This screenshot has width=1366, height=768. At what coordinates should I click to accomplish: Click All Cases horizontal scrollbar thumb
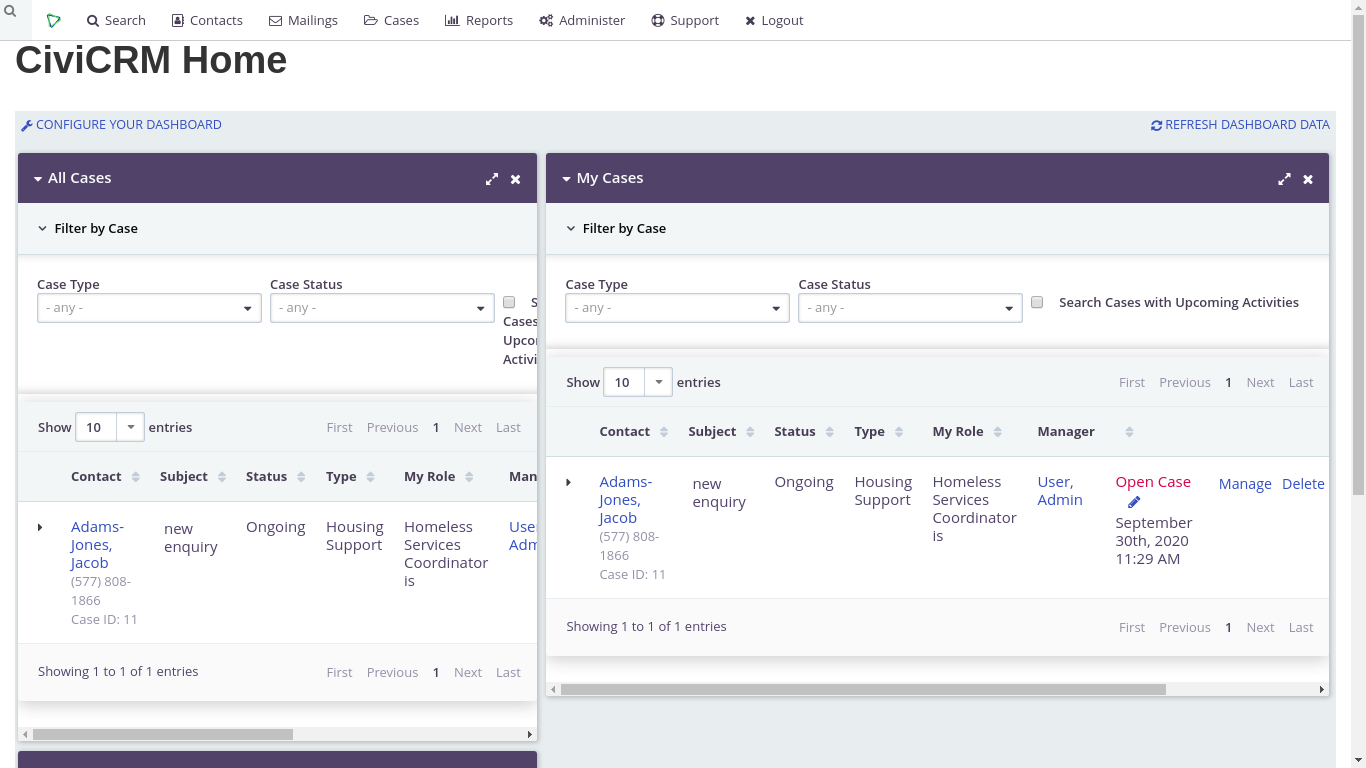coord(163,734)
